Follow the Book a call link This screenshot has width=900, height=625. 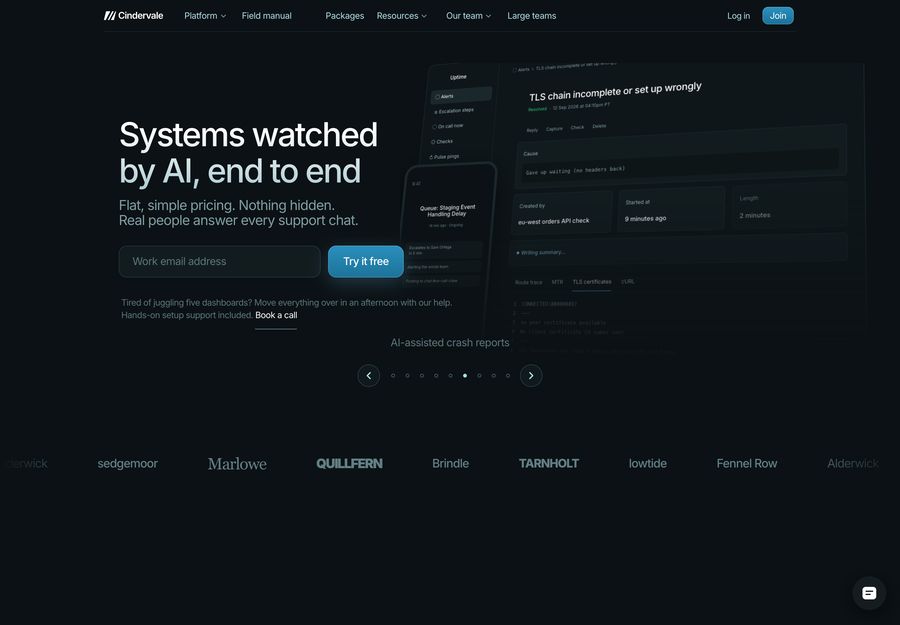pyautogui.click(x=276, y=315)
